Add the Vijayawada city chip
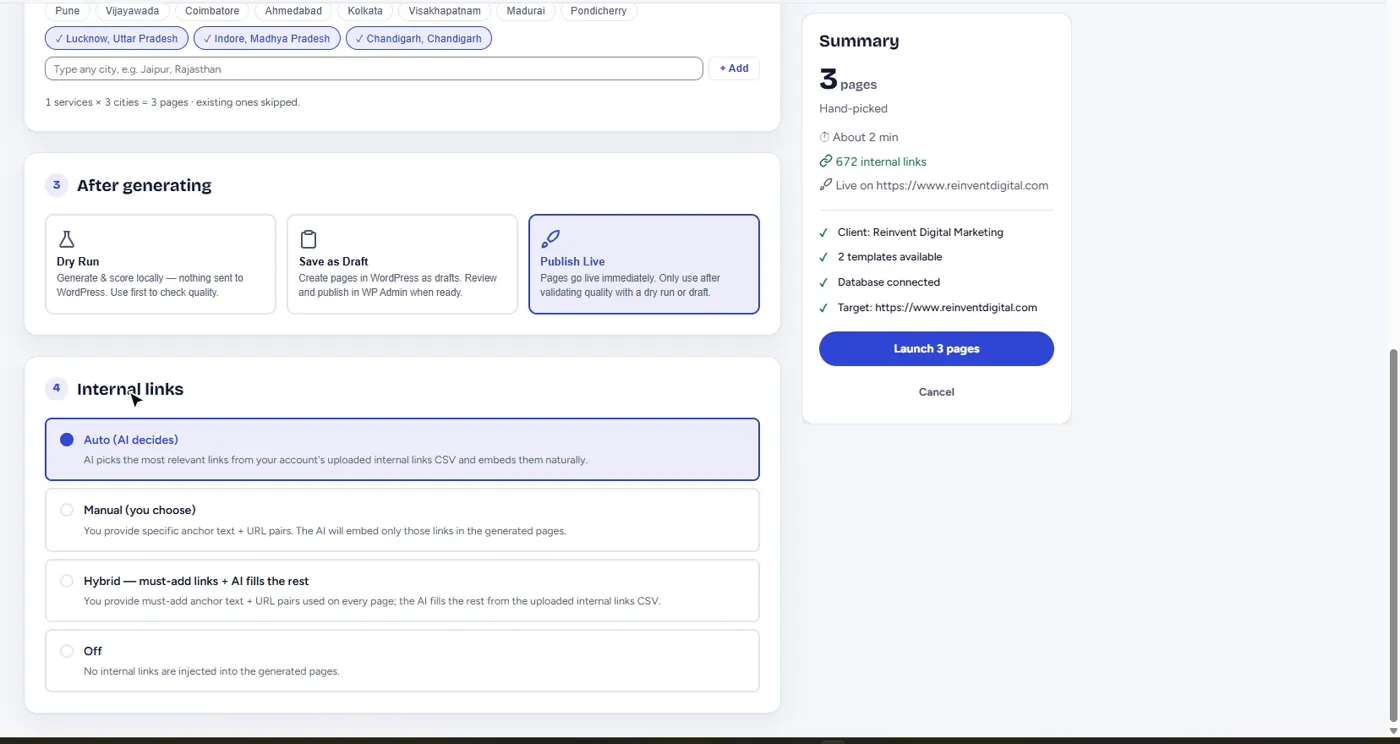 pos(133,11)
